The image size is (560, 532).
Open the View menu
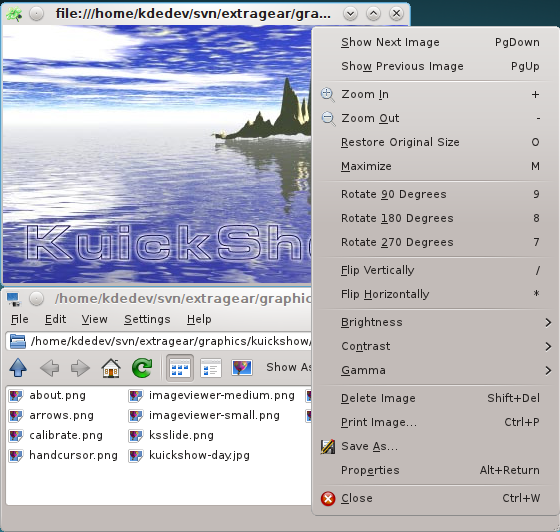coord(94,319)
